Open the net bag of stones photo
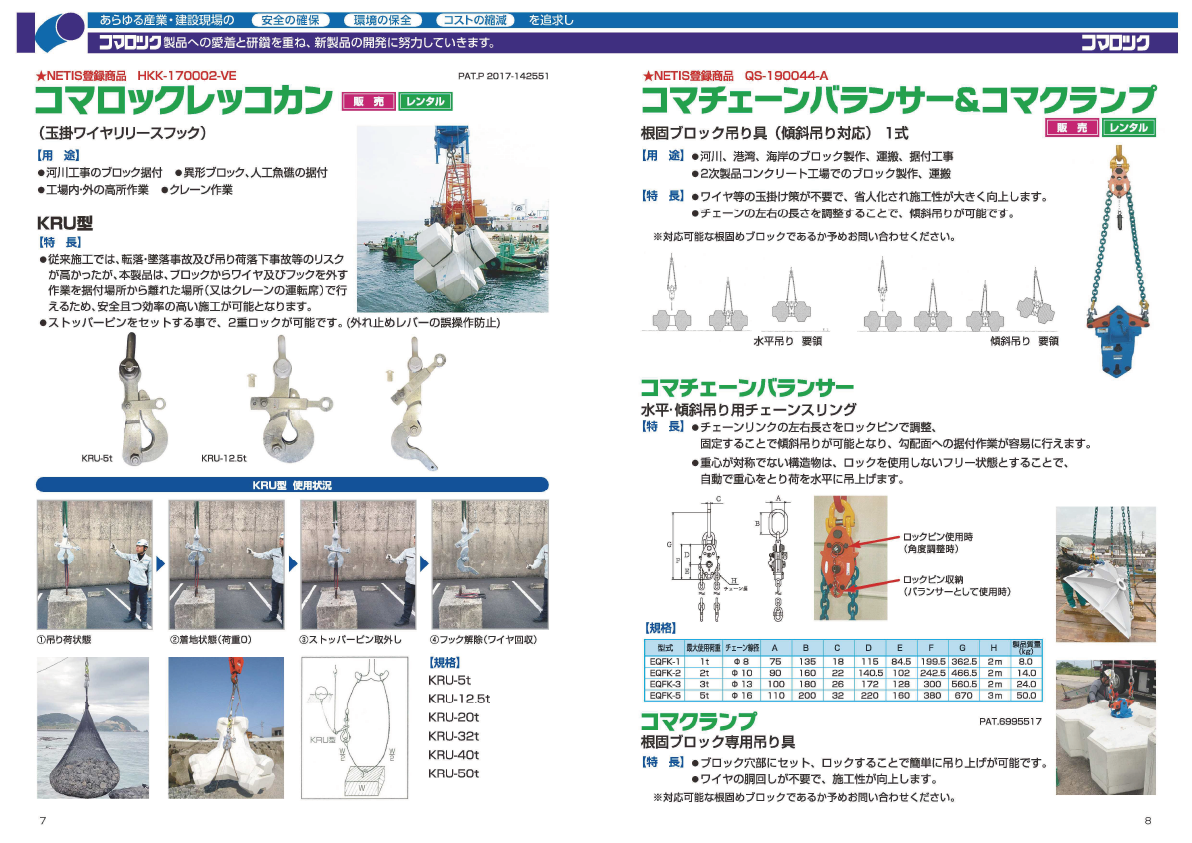 coord(93,728)
